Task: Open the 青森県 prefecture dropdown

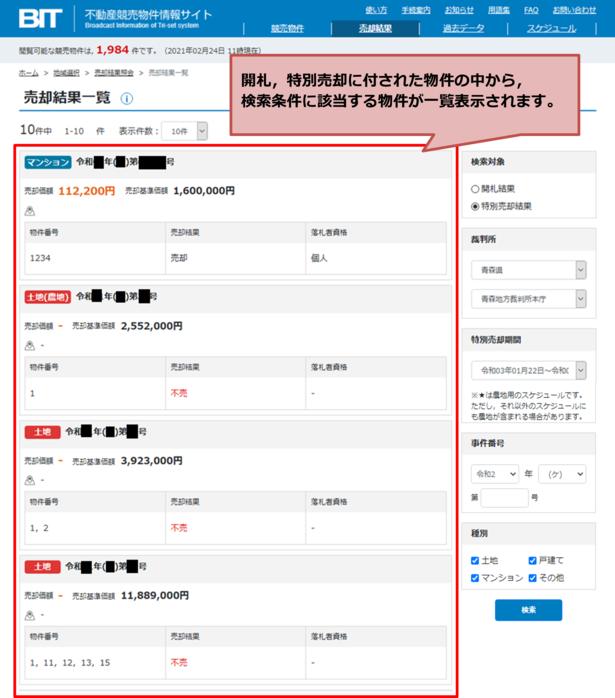Action: pos(528,270)
